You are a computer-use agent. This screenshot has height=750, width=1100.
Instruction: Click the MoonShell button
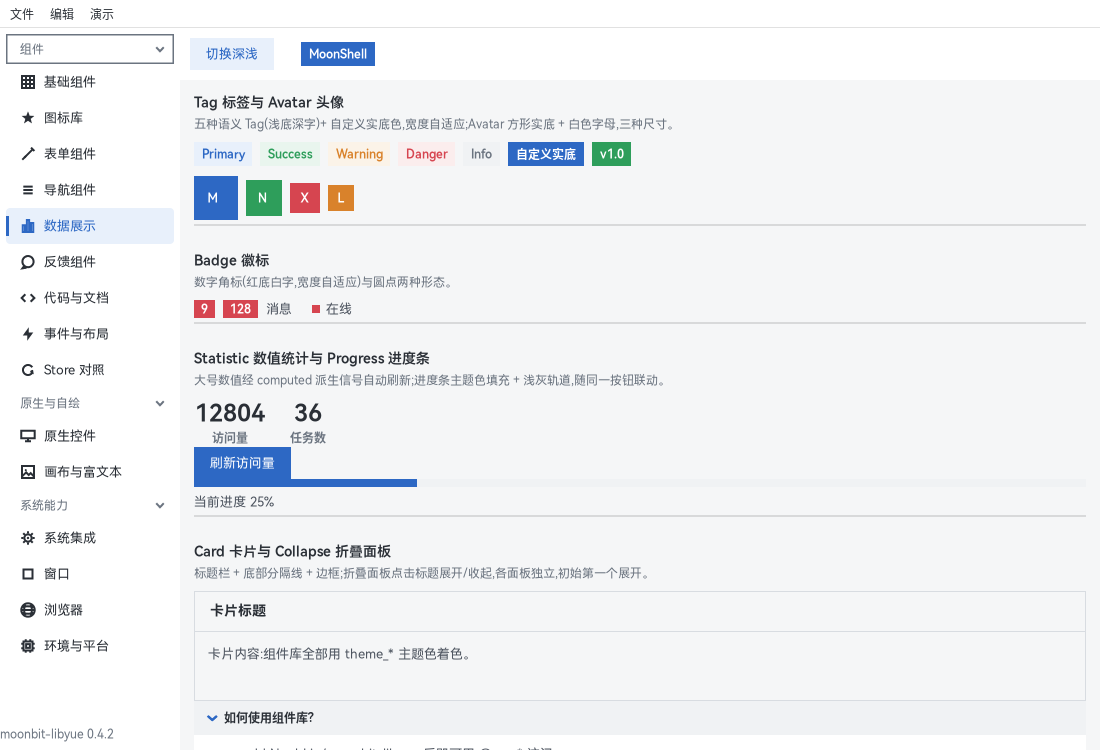(x=338, y=54)
